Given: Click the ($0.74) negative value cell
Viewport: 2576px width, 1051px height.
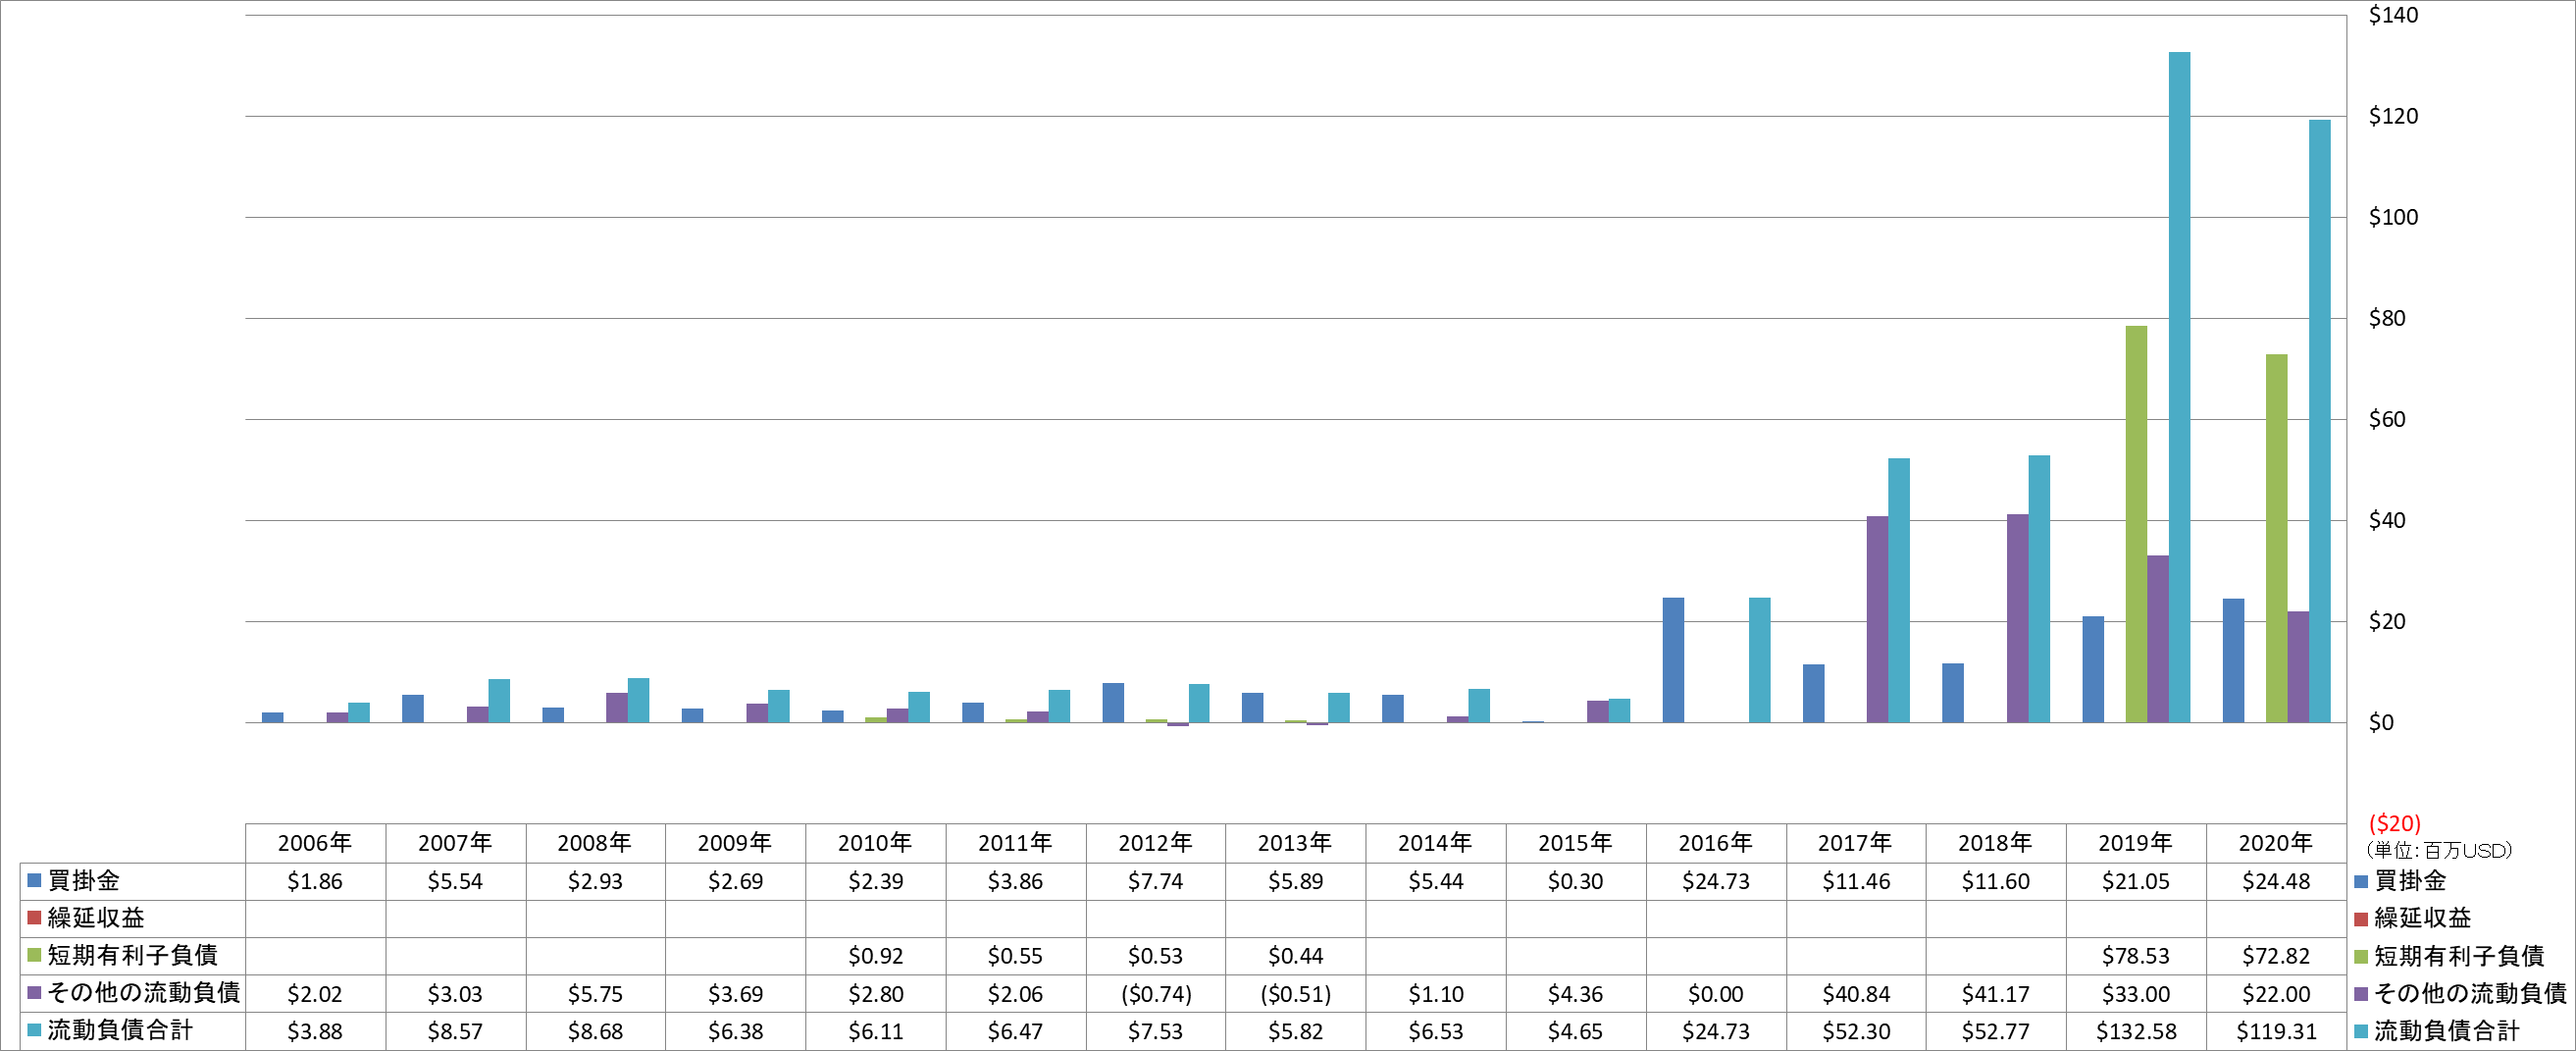Looking at the screenshot, I should tap(1155, 994).
